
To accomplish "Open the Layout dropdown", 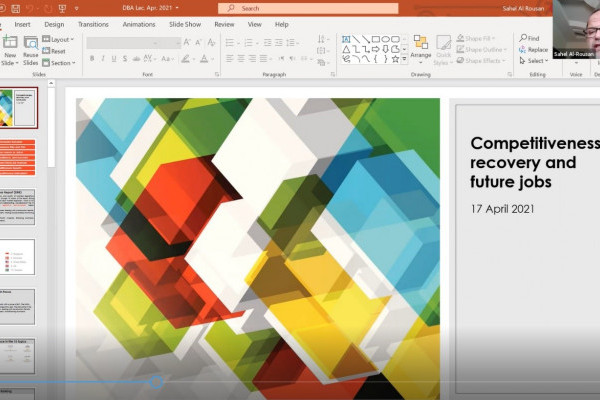I will (60, 39).
